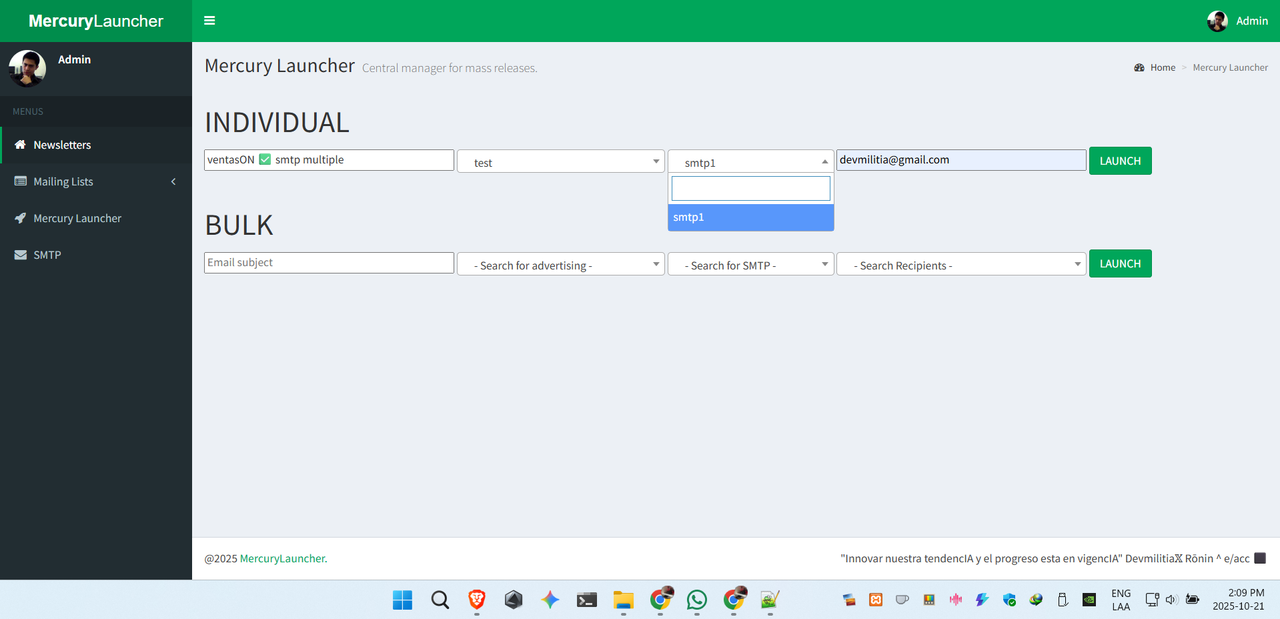Click the bulk Email subject field
Screen dimensions: 1280x619
[329, 263]
